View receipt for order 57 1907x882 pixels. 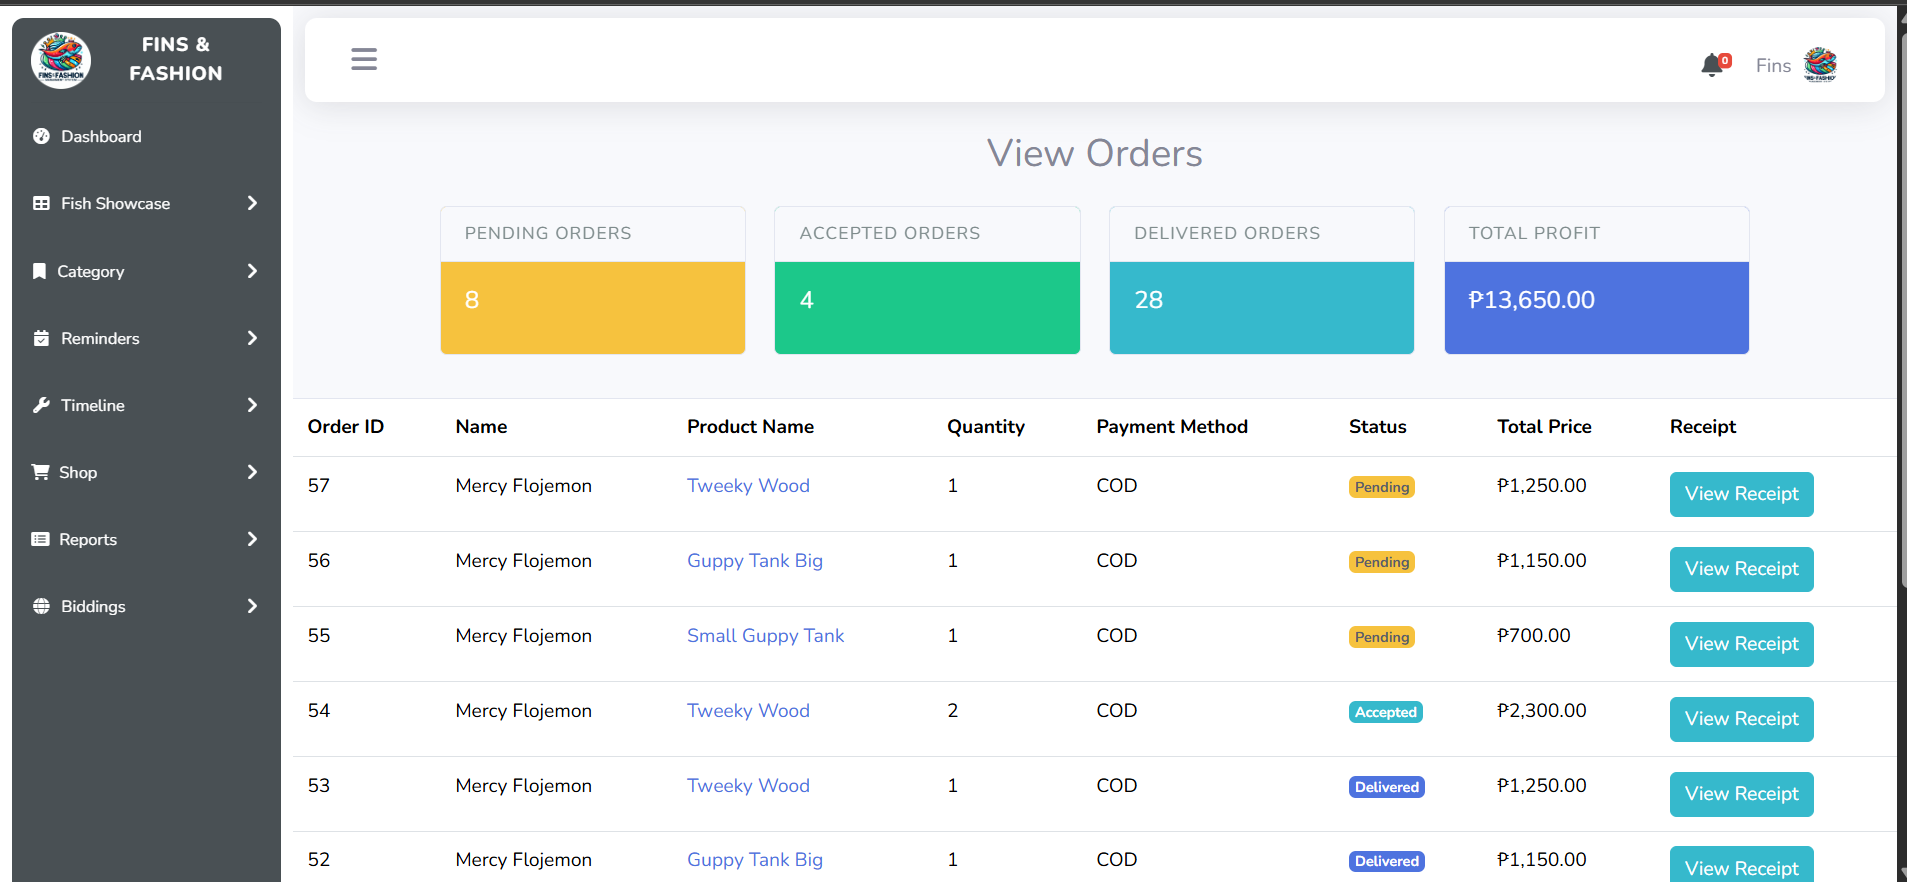1741,494
